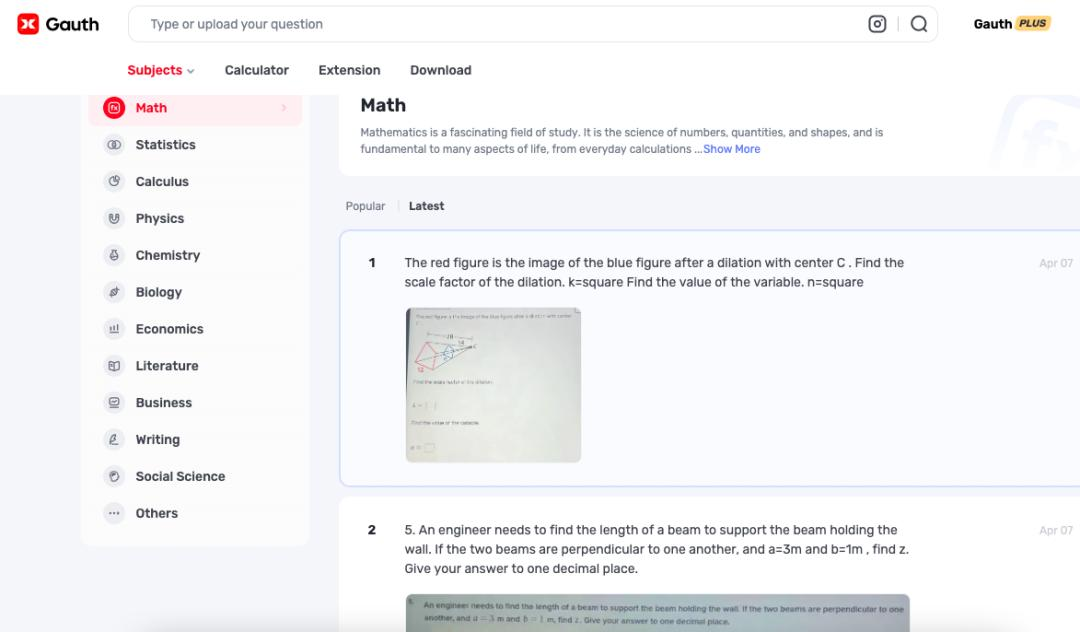Image resolution: width=1080 pixels, height=632 pixels.
Task: Open the Calculator menu item
Action: point(256,70)
